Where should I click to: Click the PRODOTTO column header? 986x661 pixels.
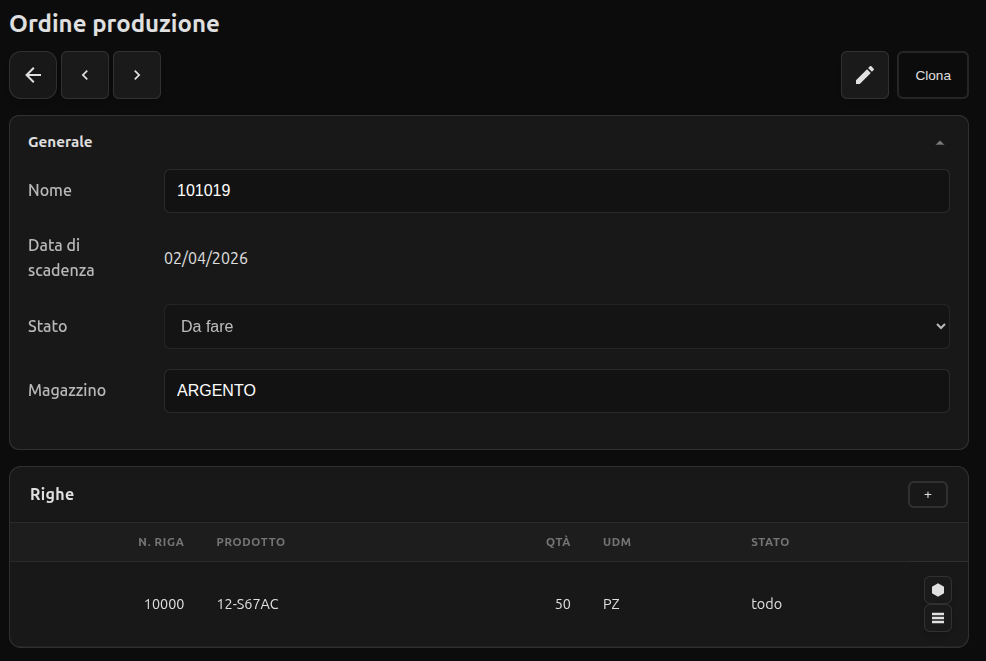pyautogui.click(x=251, y=542)
